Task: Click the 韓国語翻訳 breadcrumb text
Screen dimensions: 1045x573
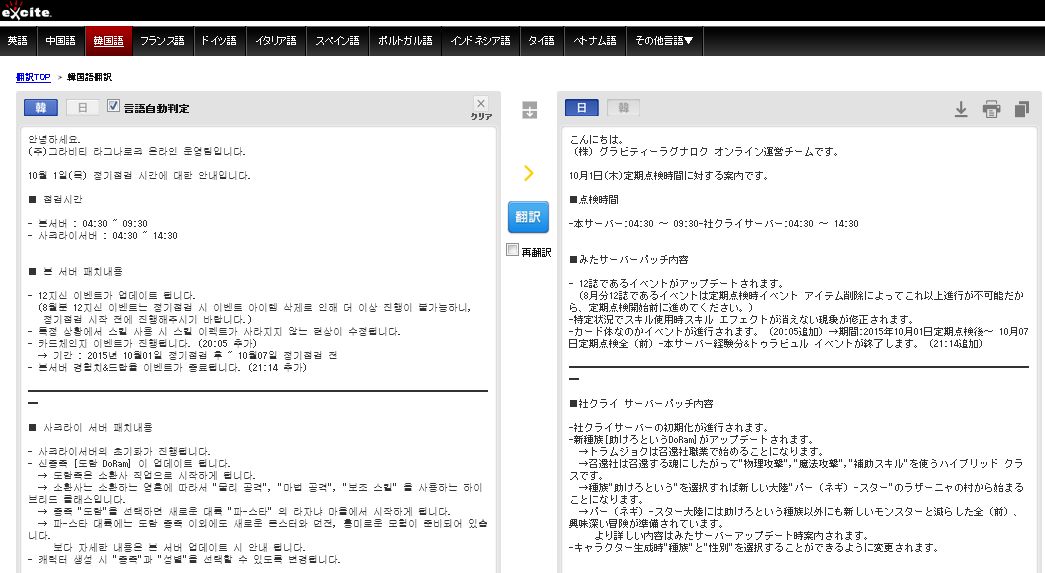Action: click(89, 77)
